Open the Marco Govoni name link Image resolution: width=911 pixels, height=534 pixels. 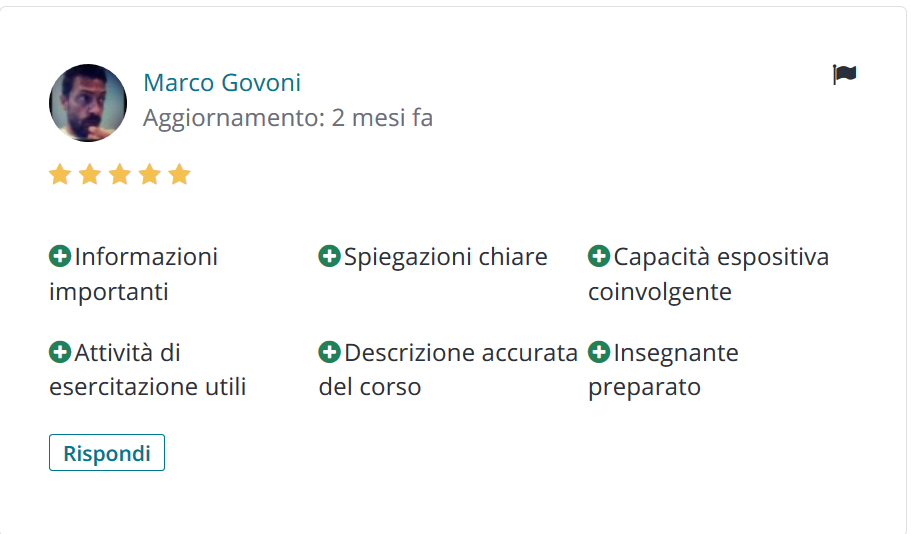pos(222,83)
